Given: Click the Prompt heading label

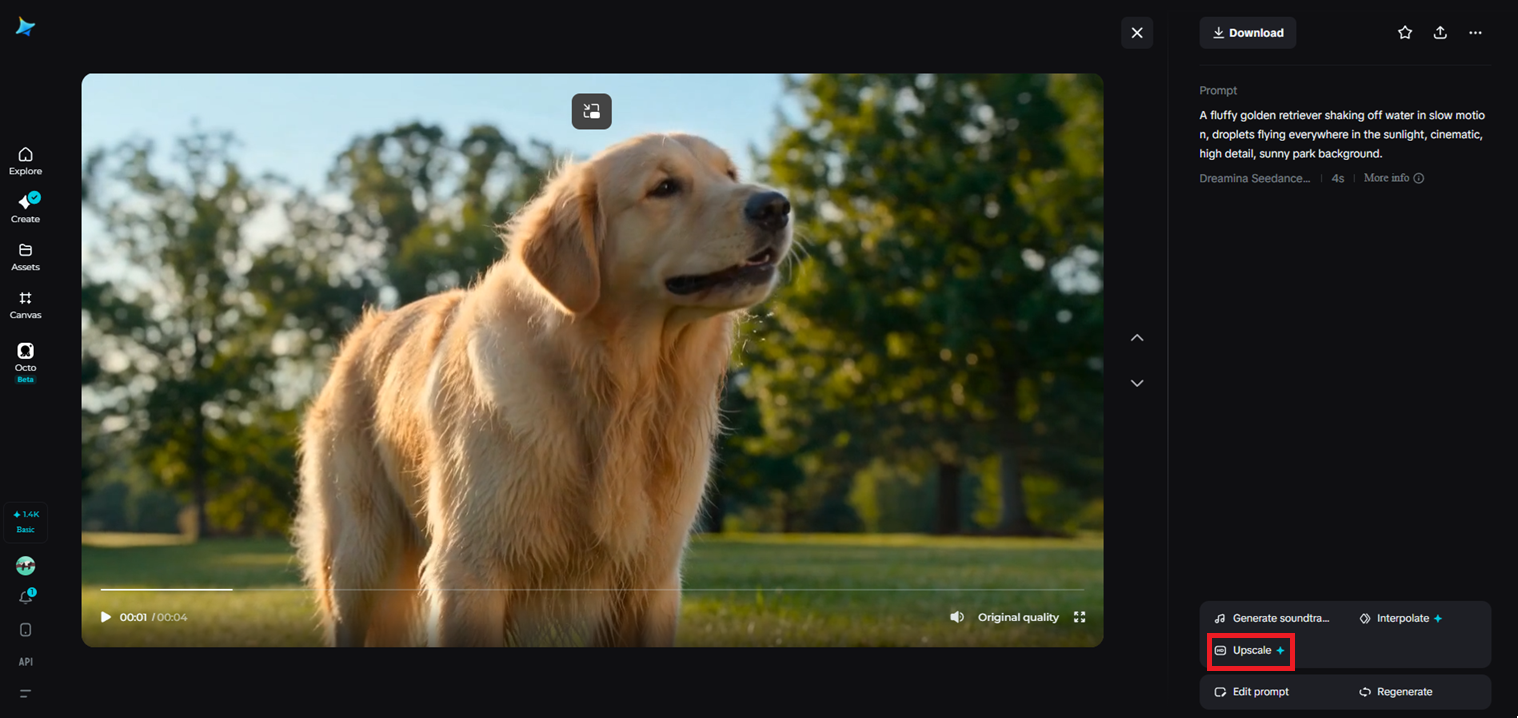Looking at the screenshot, I should (x=1218, y=91).
